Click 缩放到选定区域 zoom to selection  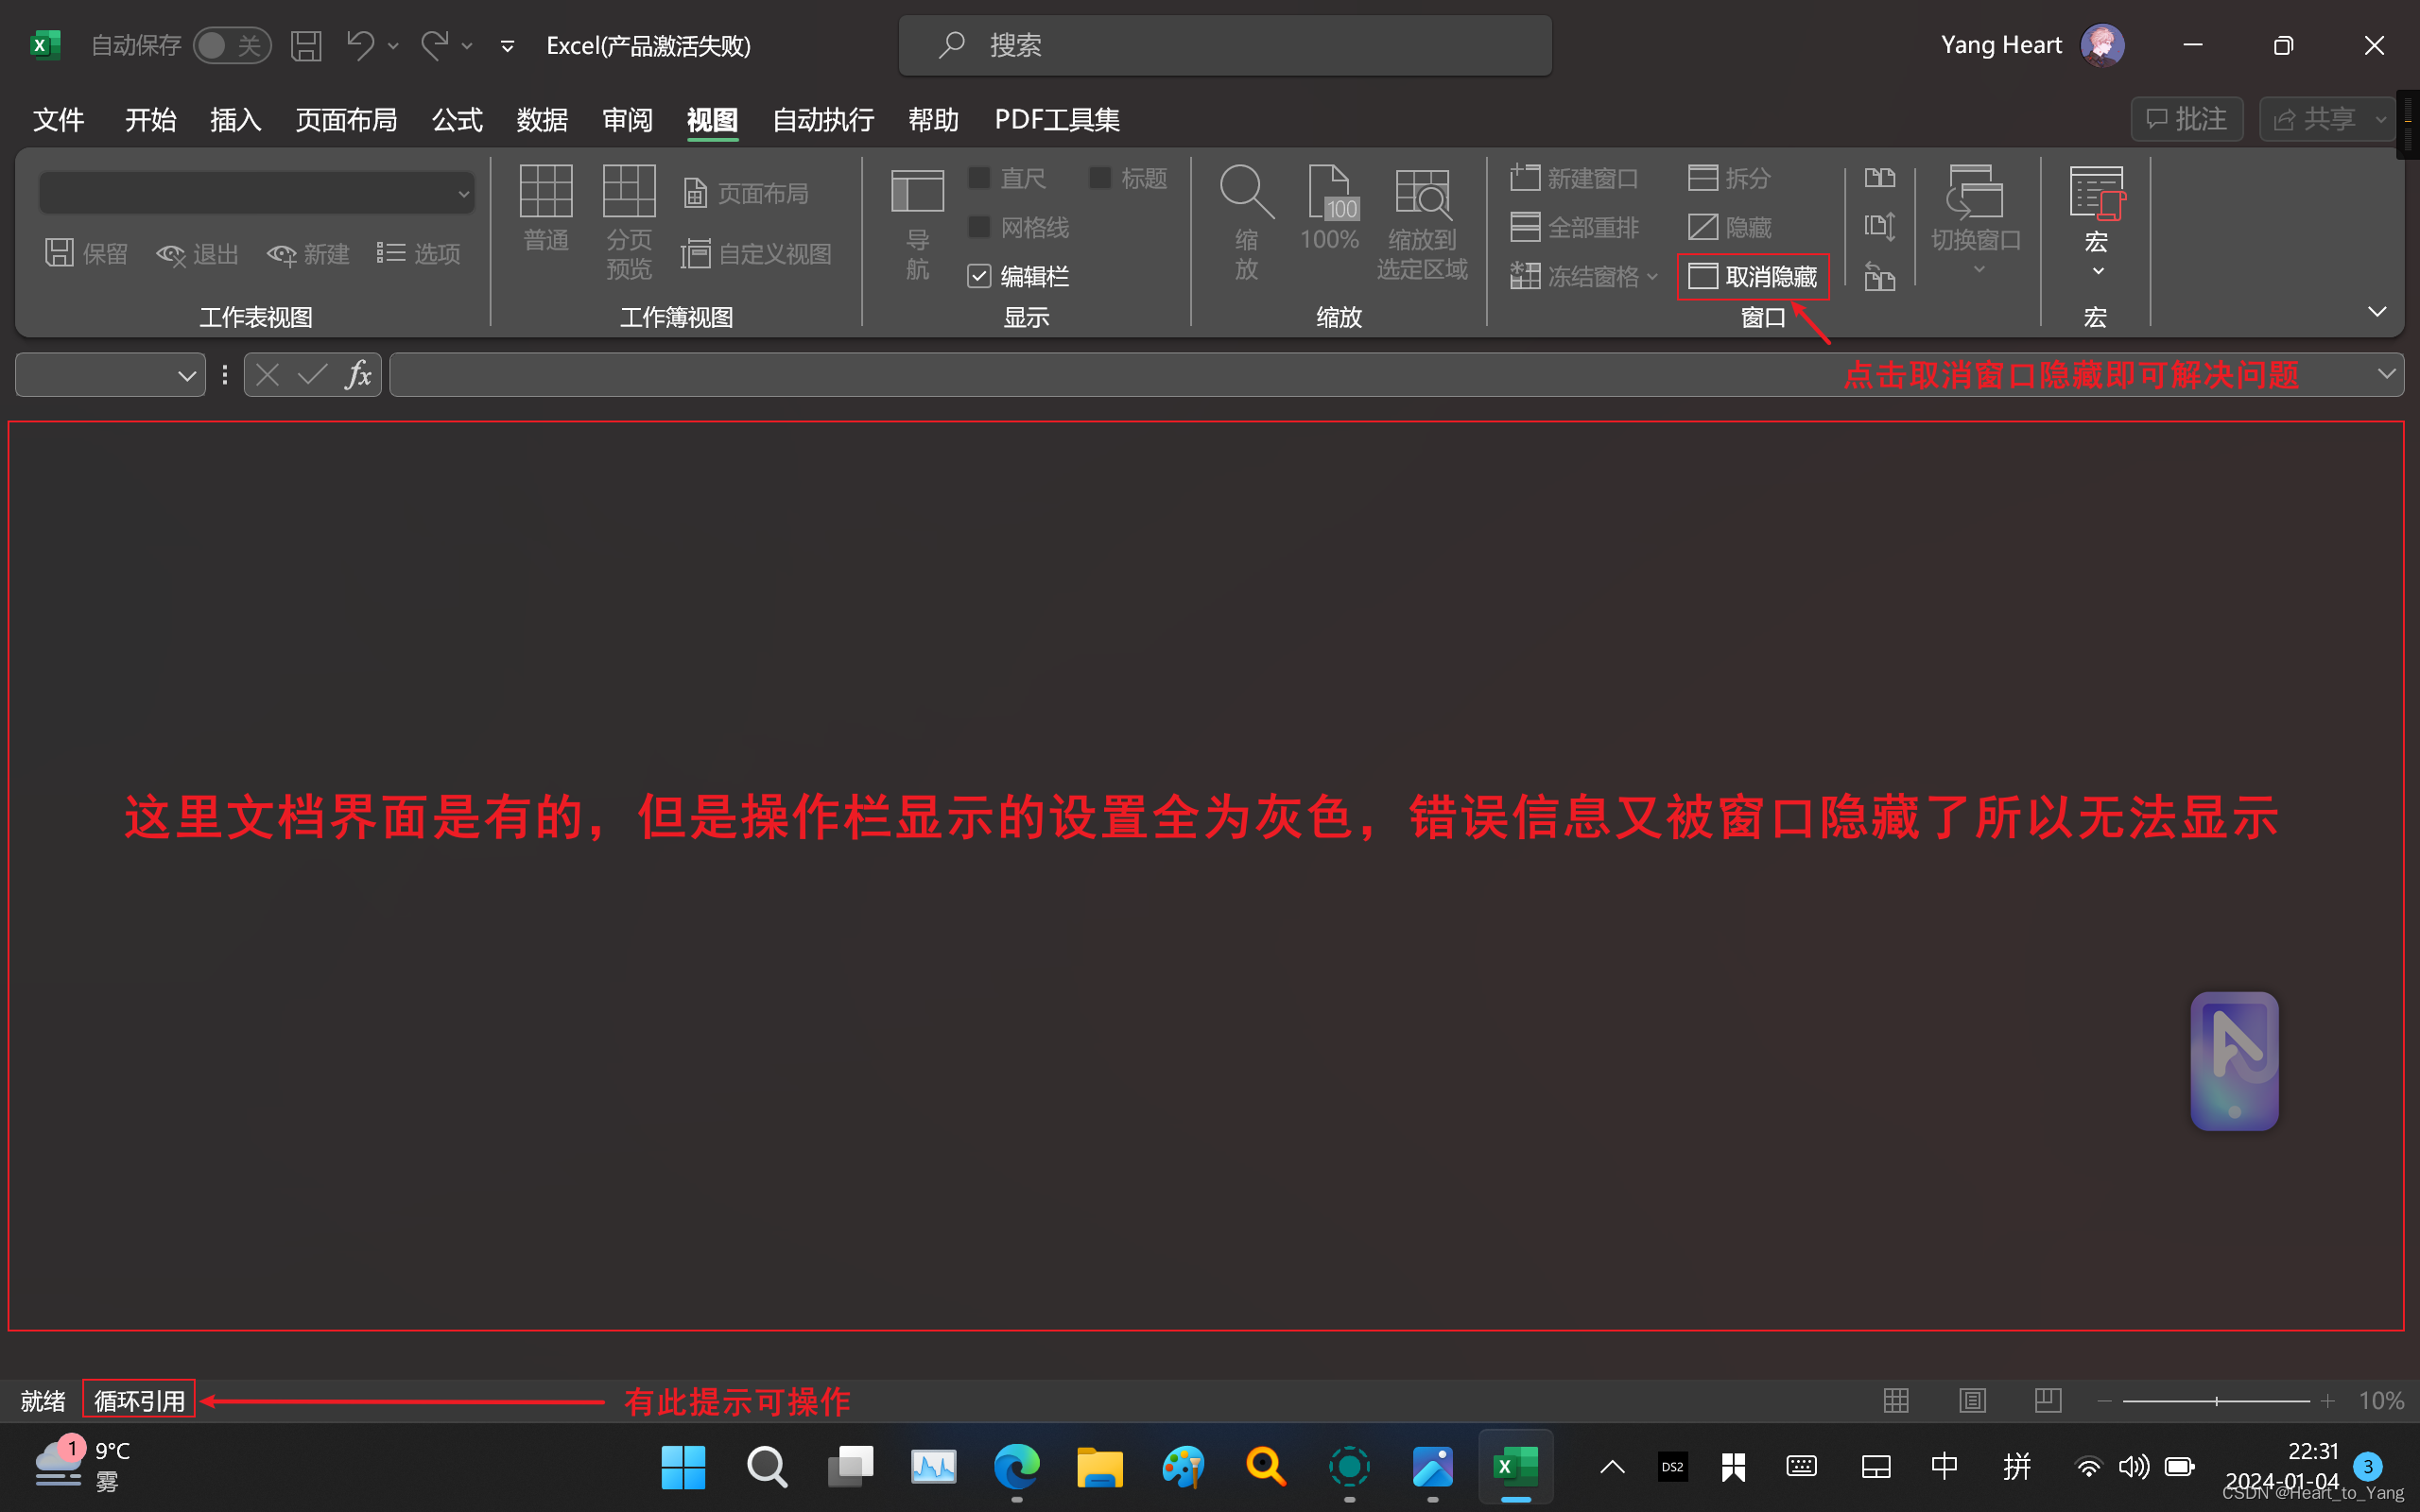(1422, 224)
